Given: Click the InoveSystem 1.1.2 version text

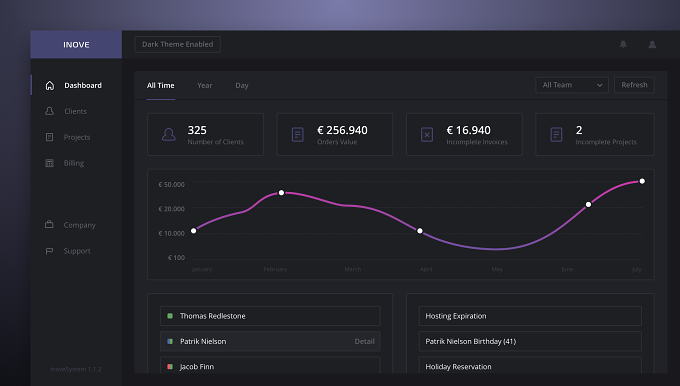Looking at the screenshot, I should [76, 369].
